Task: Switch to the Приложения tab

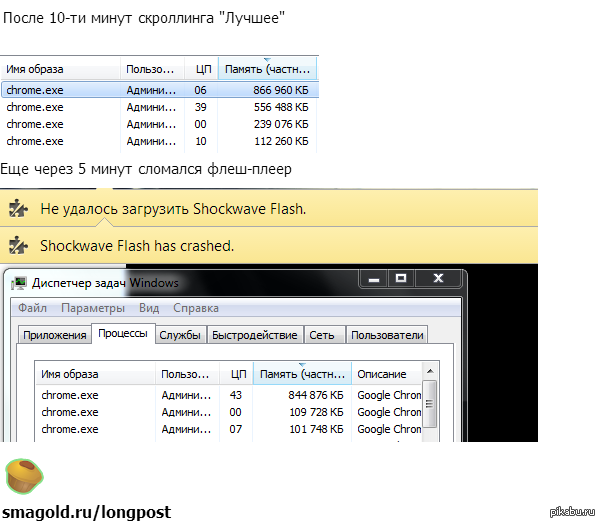Action: click(x=54, y=336)
